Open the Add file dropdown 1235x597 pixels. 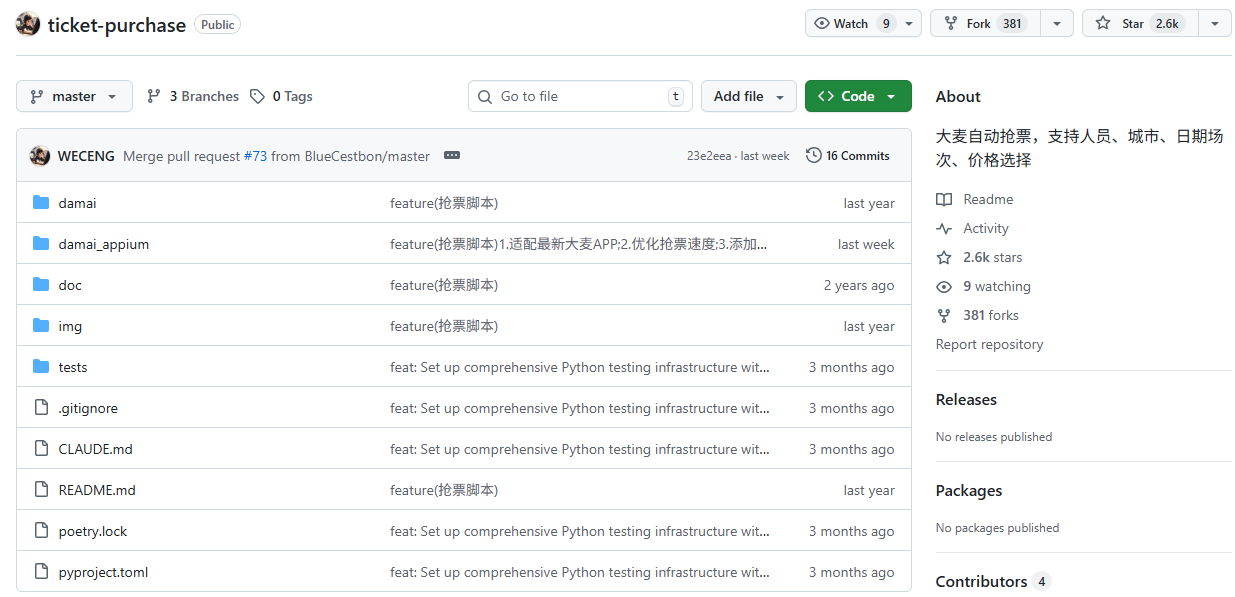point(749,96)
